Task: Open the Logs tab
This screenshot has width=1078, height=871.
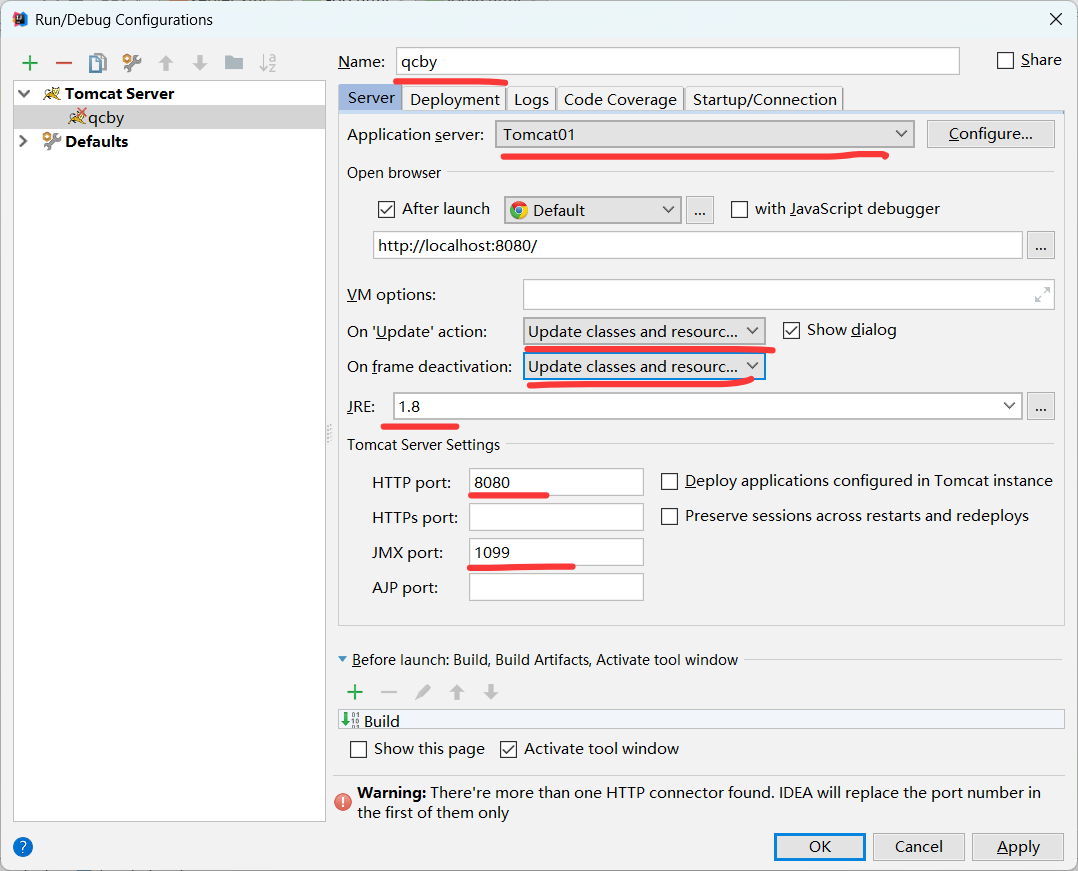Action: coord(531,100)
